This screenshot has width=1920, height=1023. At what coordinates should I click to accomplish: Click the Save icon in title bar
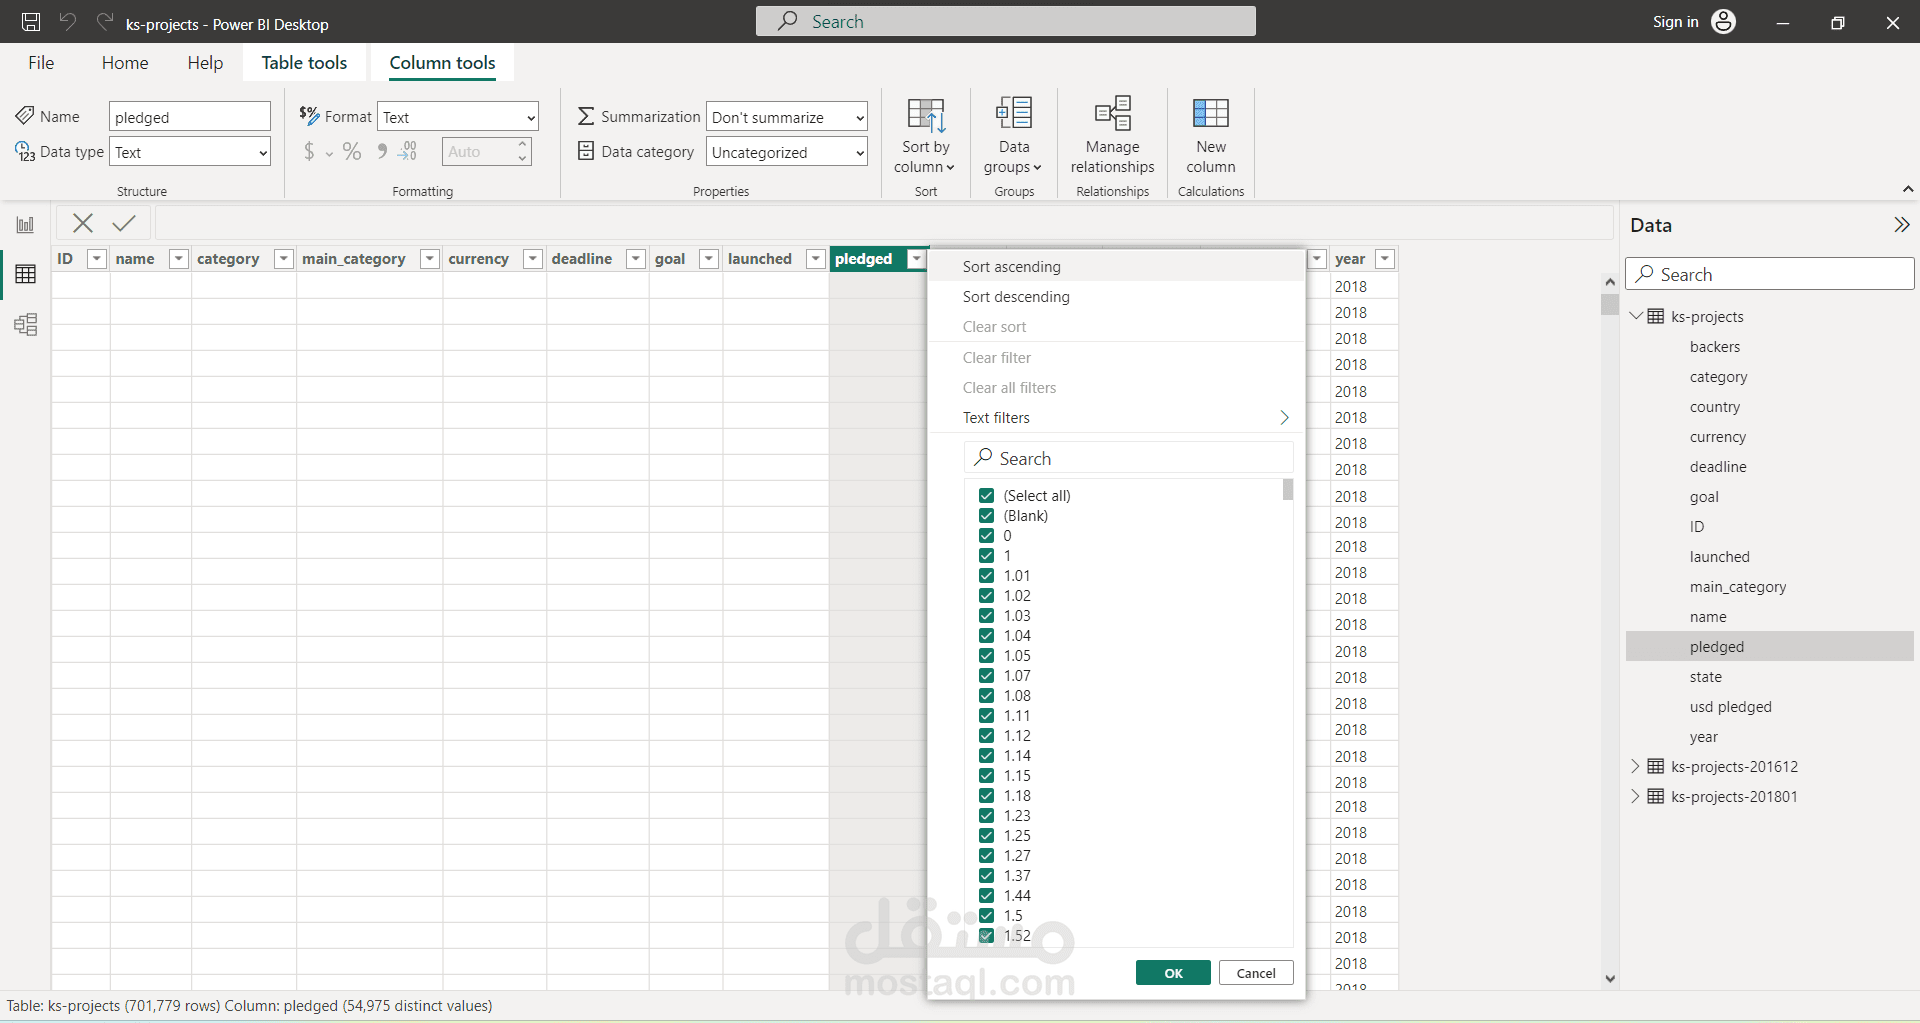(x=31, y=22)
